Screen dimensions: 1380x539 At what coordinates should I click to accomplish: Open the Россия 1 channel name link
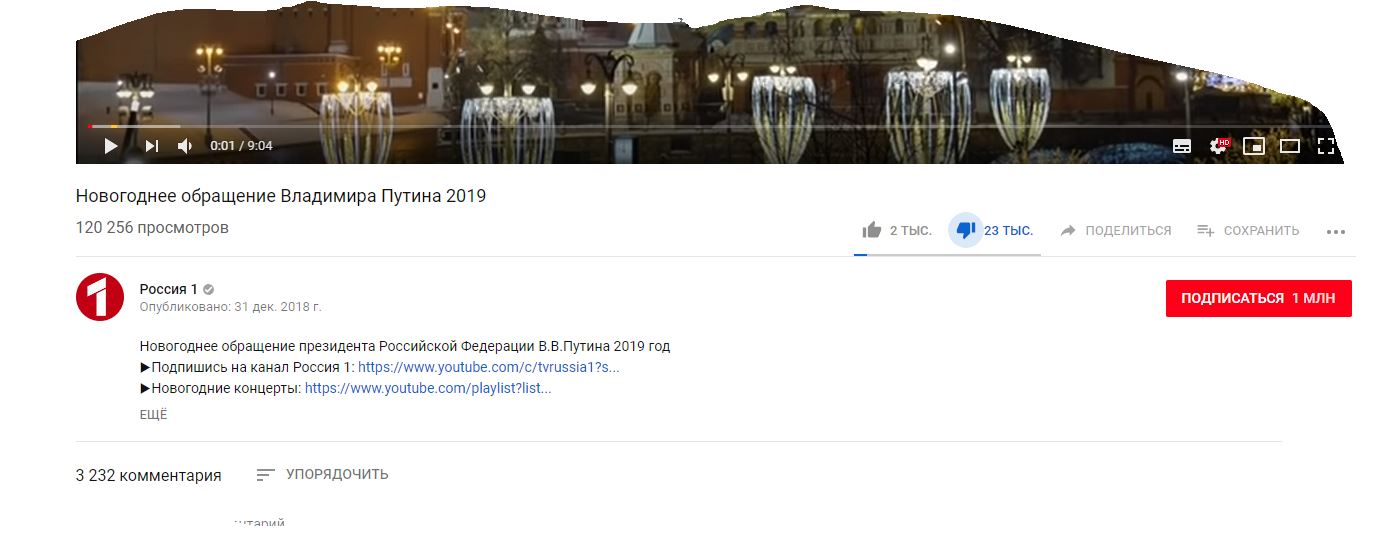(169, 289)
